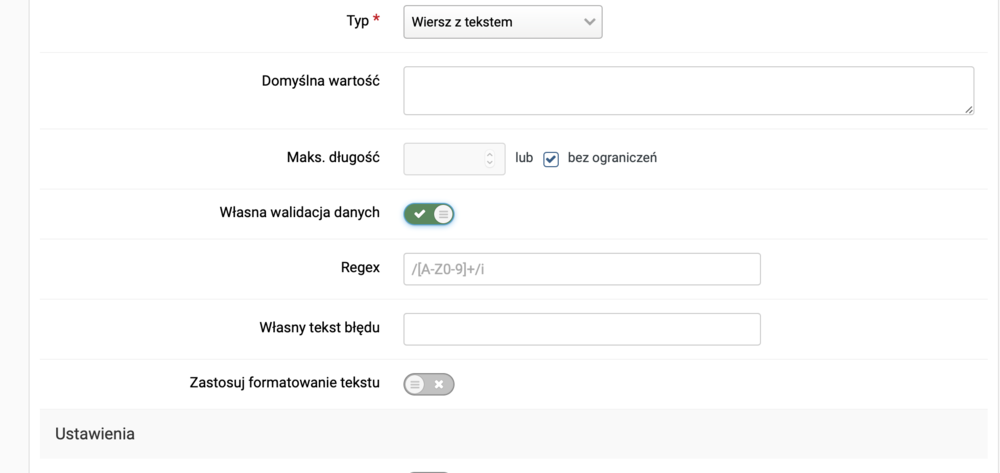Increase Maks. długość with the up arrow
Screen dimensions: 1000x473
point(489,154)
